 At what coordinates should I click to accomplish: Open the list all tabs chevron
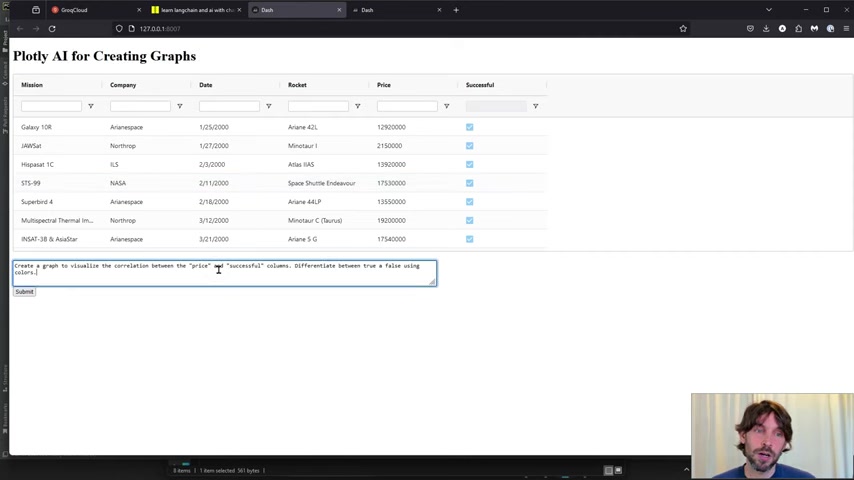click(x=768, y=10)
